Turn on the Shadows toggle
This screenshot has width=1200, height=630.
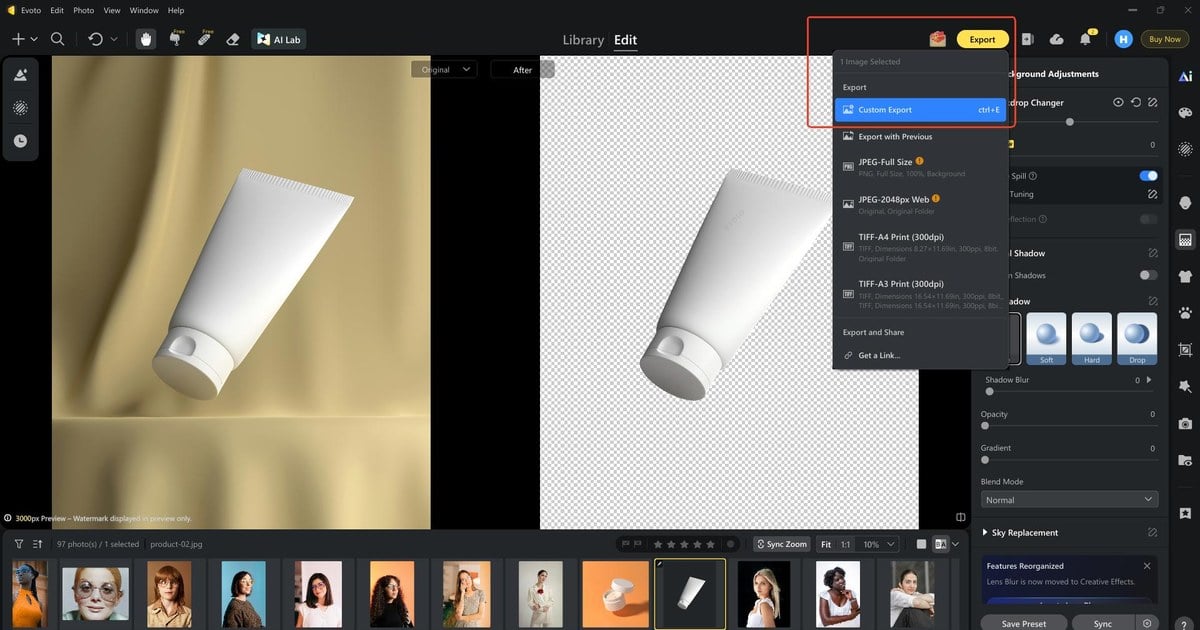coord(1148,275)
